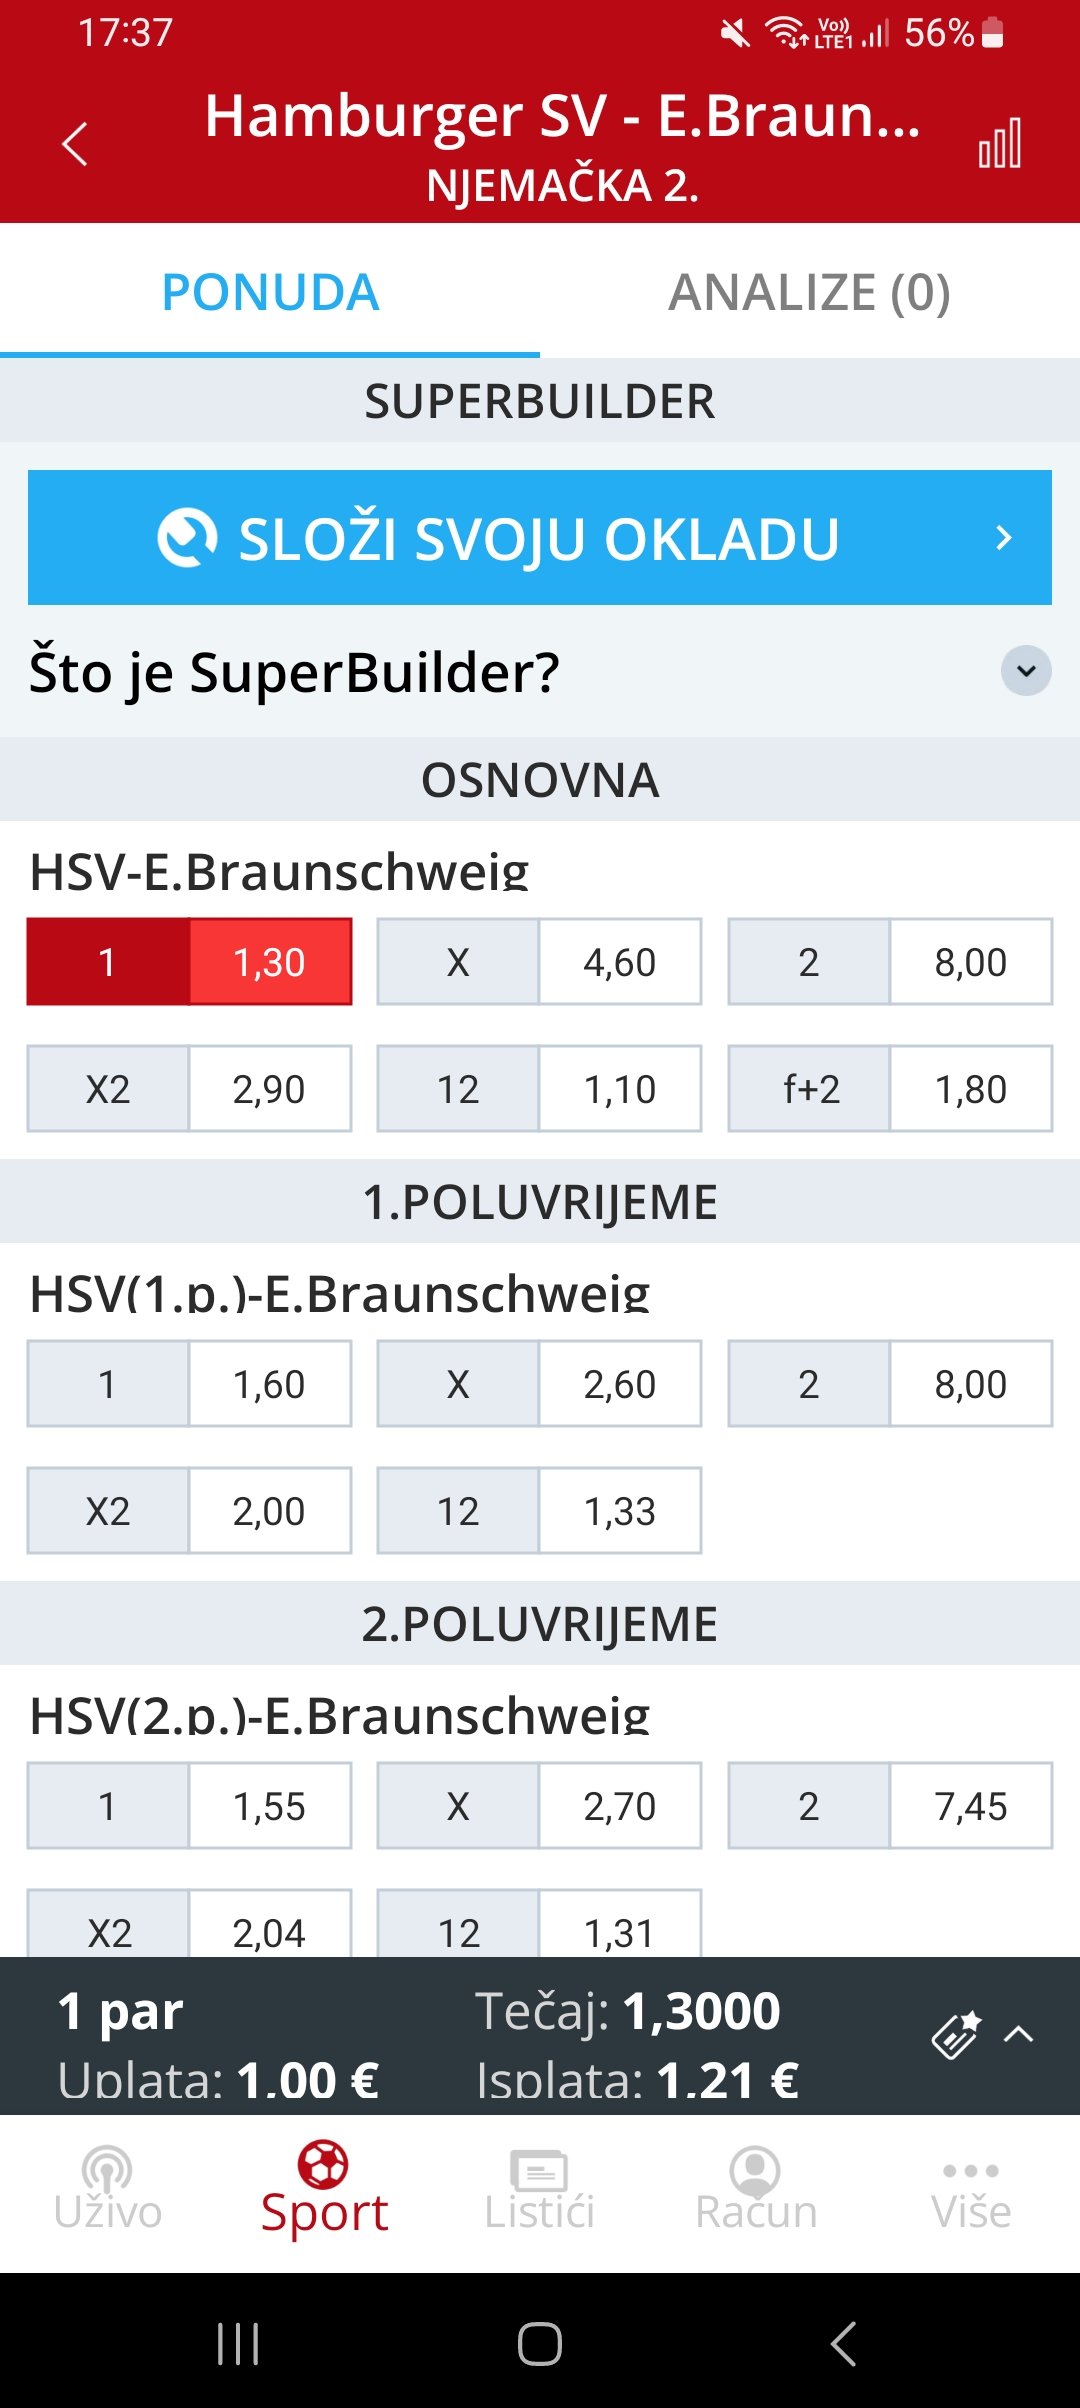Go to the Sport section
Screen dimensions: 1080x2408
324,2190
